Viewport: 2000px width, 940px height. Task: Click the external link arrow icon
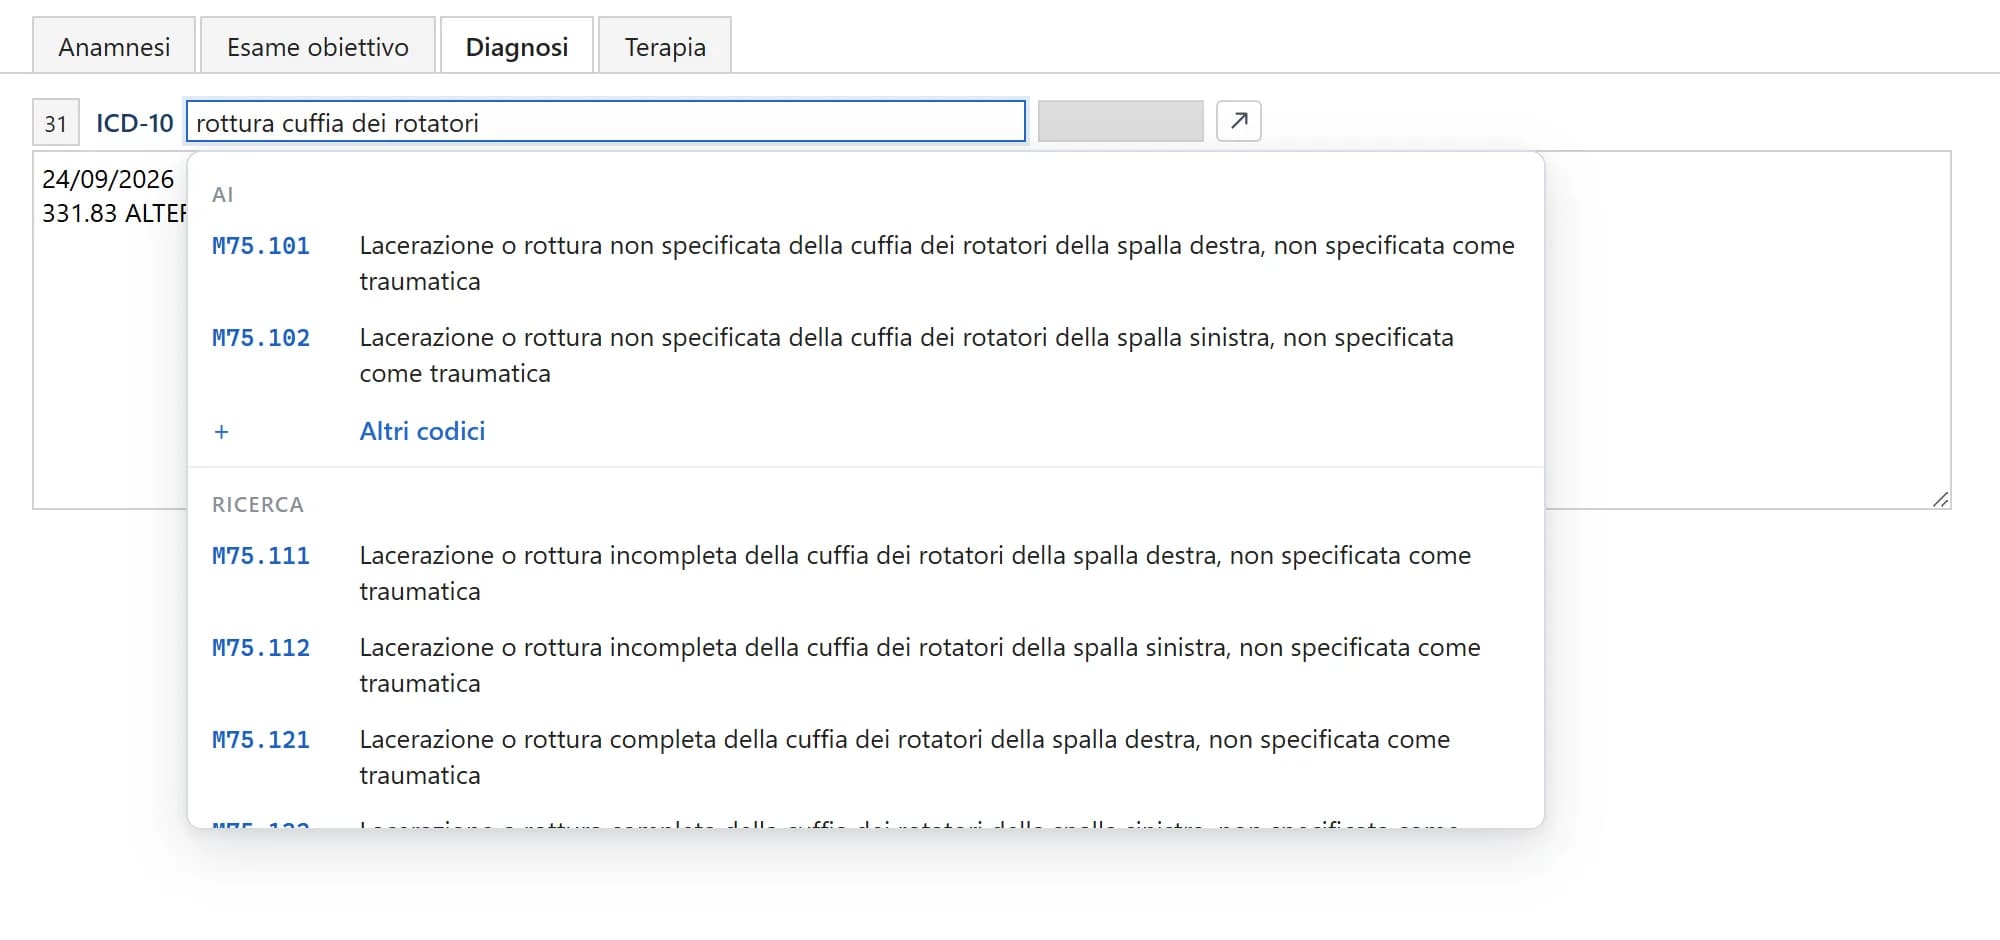[1239, 121]
